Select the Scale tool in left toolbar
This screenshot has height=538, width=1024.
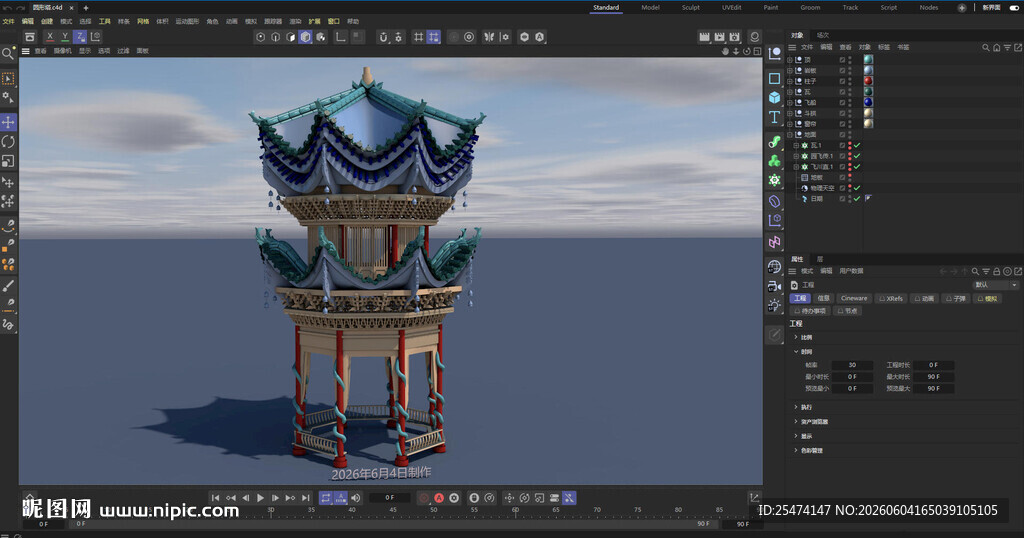pos(8,161)
